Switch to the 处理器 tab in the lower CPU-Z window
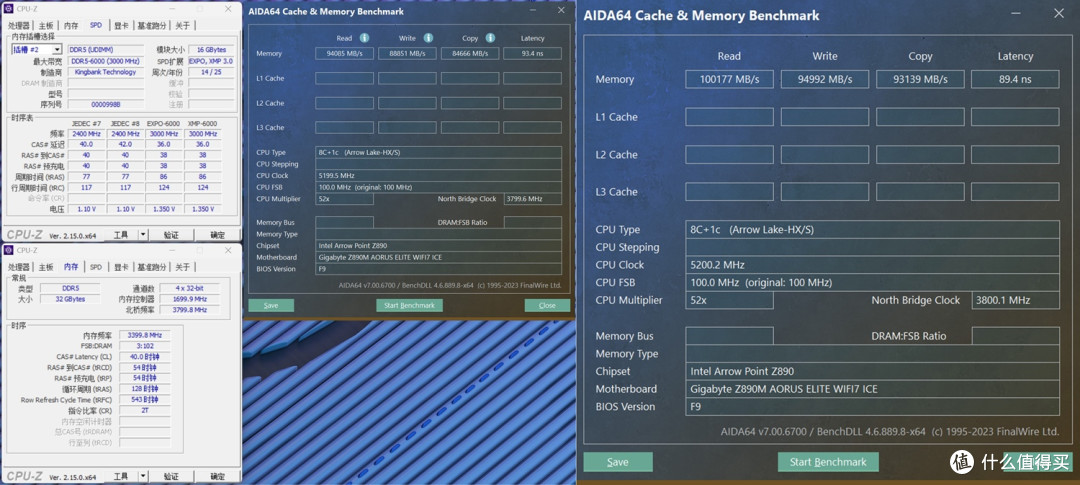The height and width of the screenshot is (485, 1080). tap(19, 267)
